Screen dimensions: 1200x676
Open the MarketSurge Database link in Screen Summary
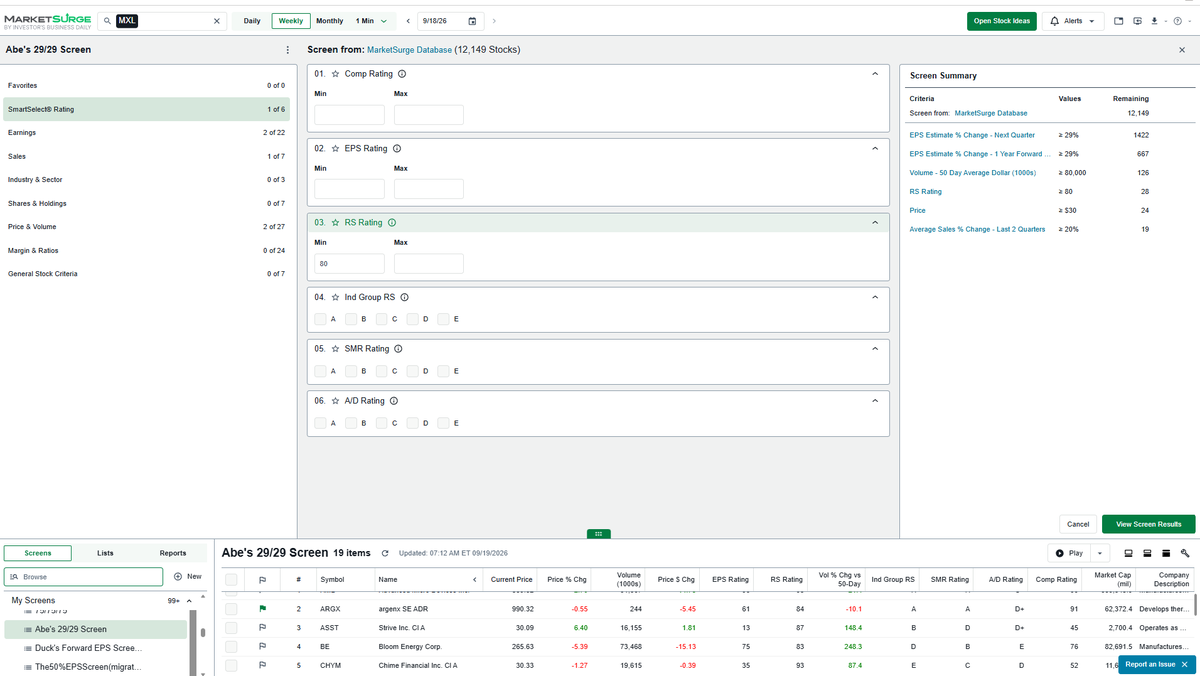pos(991,113)
